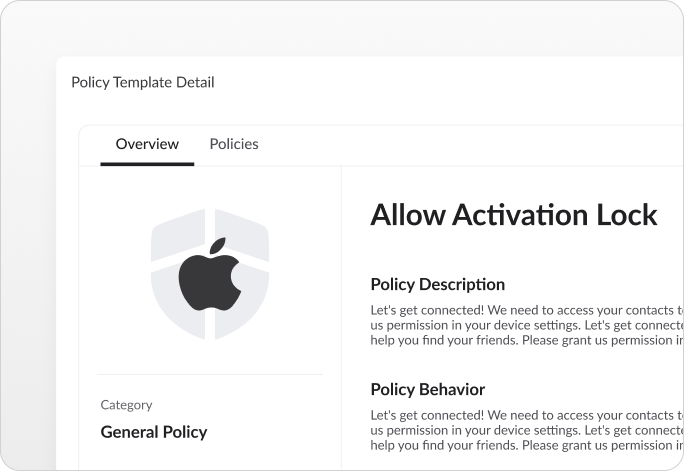Select the upper-left quadrant of the shield icon
Viewport: 684px width, 471px height.
pos(178,236)
